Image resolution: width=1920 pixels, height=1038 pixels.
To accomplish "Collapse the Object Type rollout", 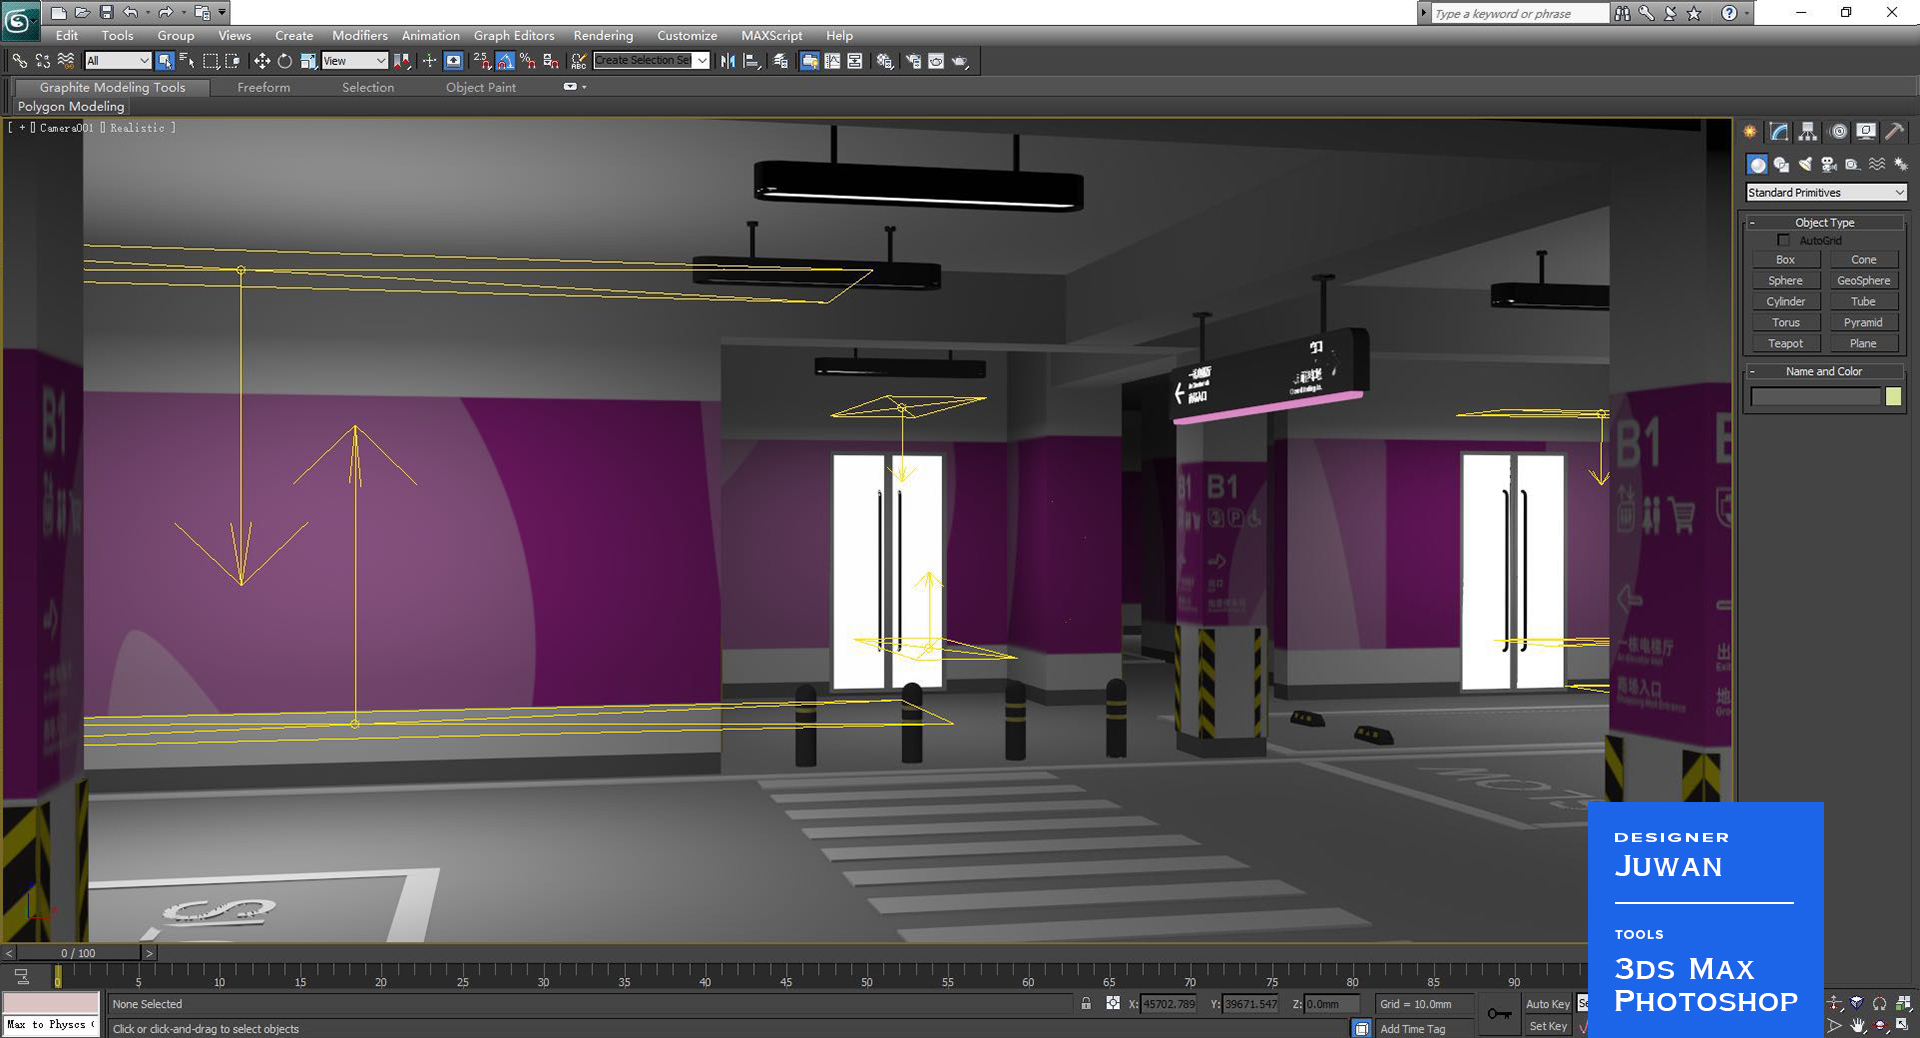I will click(1824, 222).
